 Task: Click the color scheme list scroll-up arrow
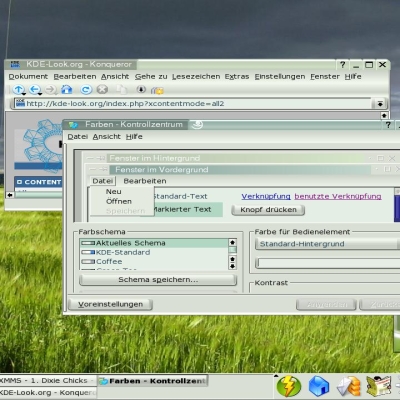coord(232,242)
